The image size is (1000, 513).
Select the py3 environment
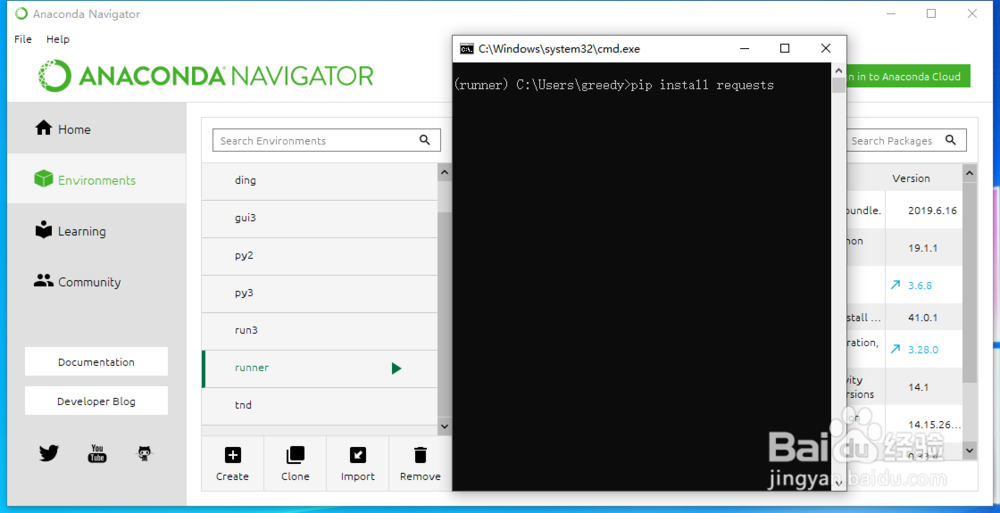(x=320, y=294)
